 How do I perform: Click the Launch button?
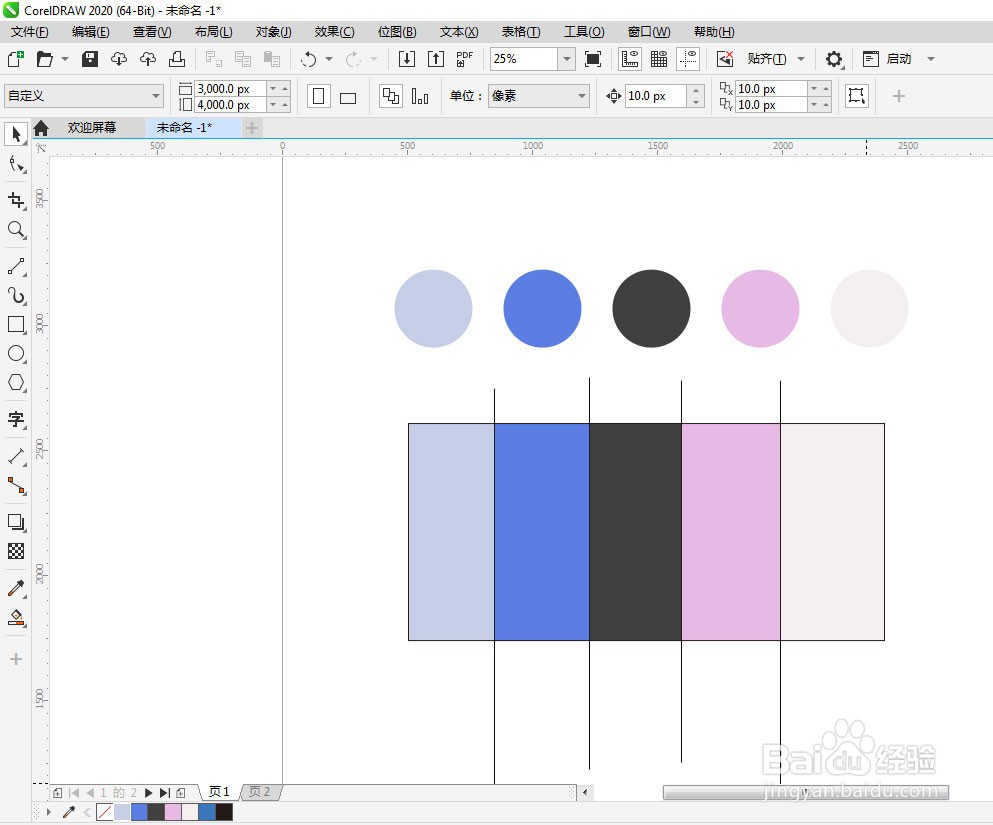899,59
